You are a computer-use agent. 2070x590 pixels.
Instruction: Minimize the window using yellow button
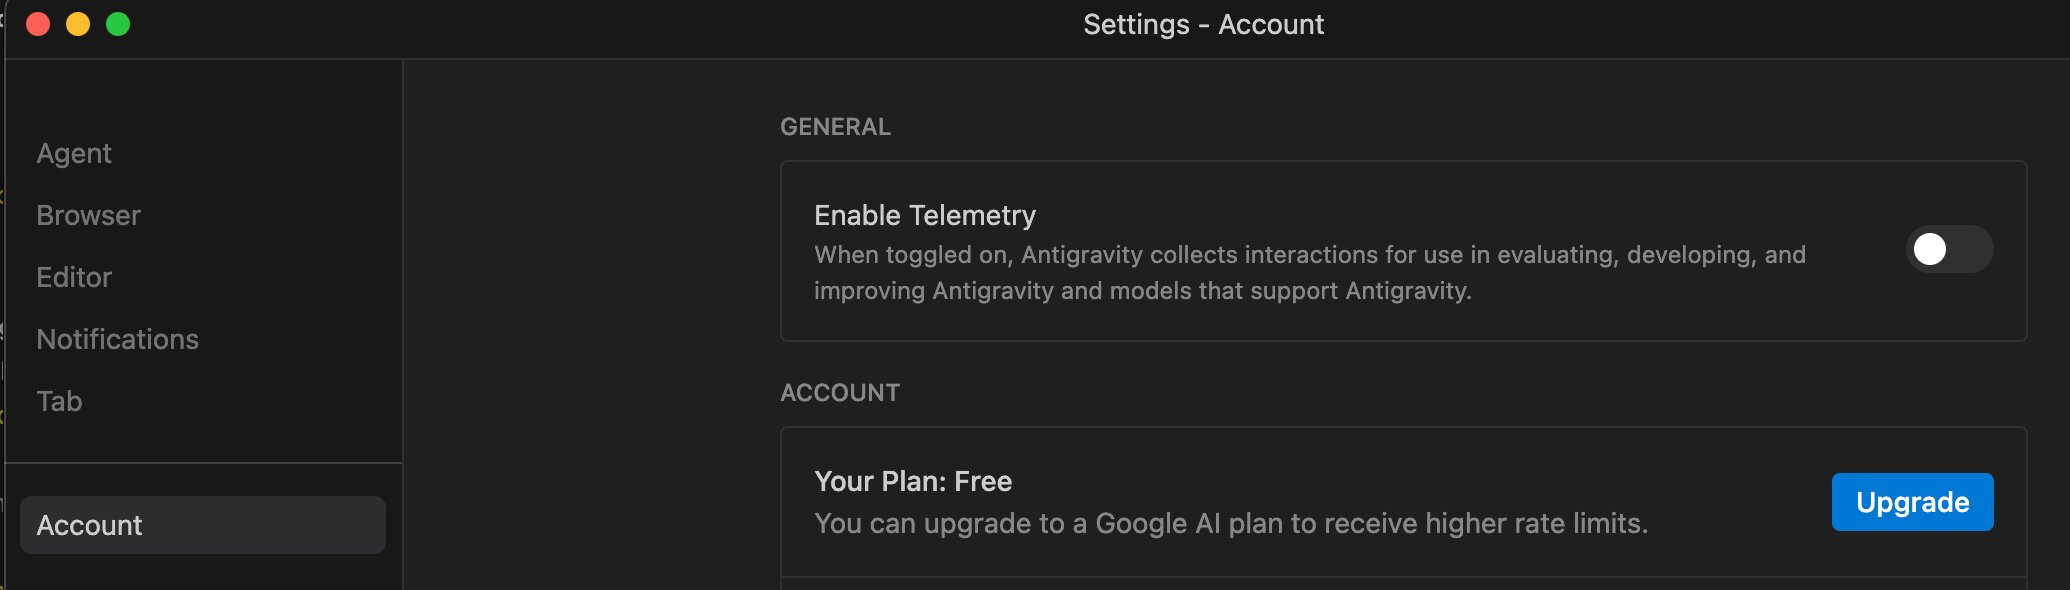(78, 24)
